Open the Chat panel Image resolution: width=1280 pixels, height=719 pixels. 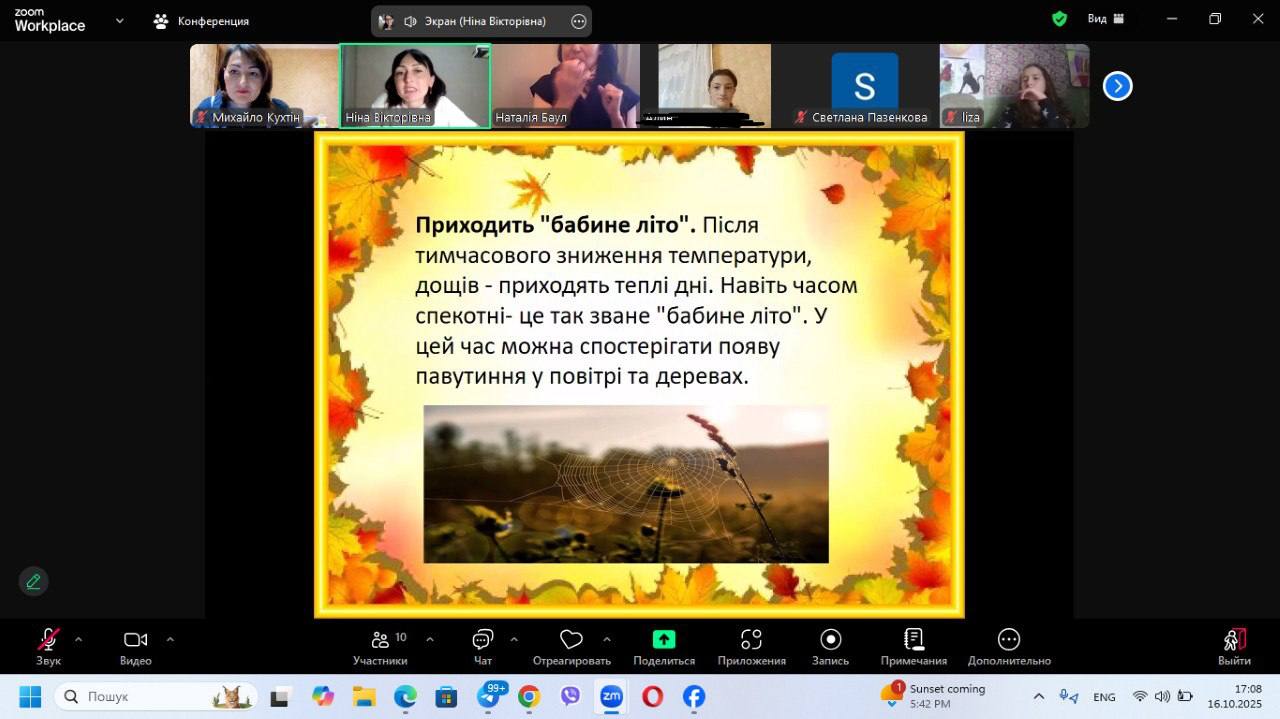point(483,640)
